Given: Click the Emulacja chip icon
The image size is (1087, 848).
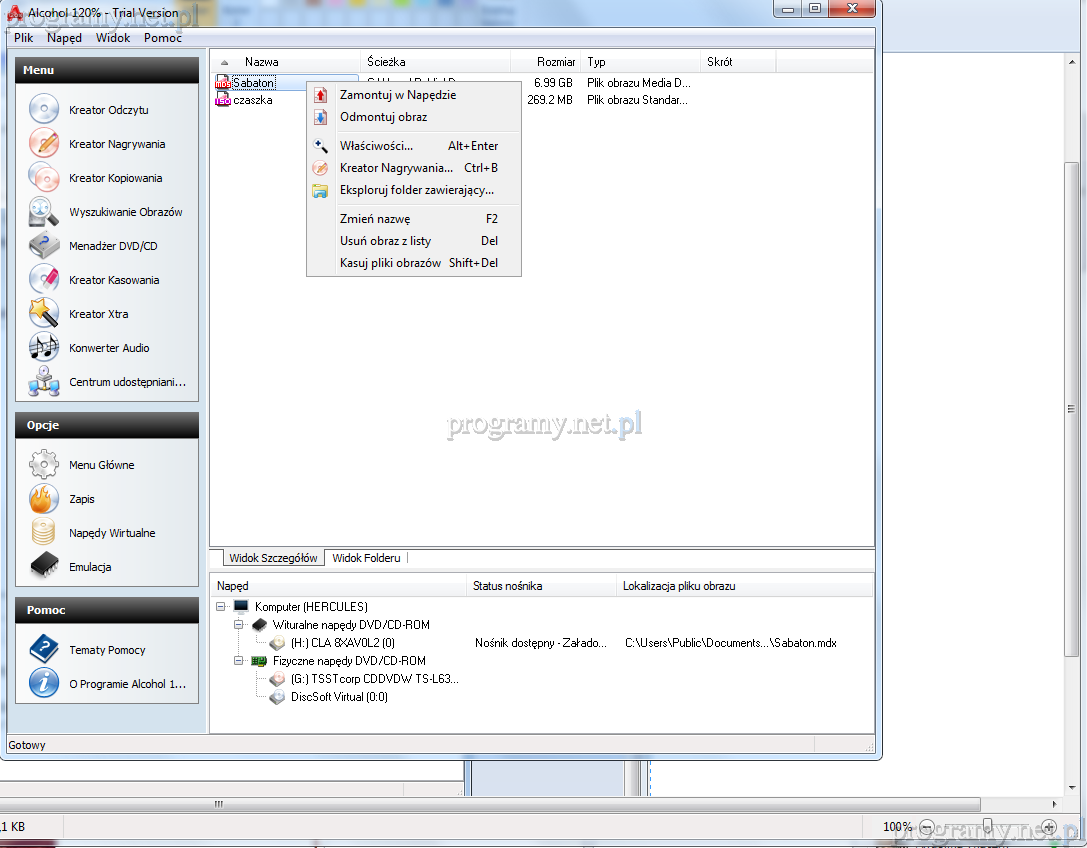Looking at the screenshot, I should [44, 567].
